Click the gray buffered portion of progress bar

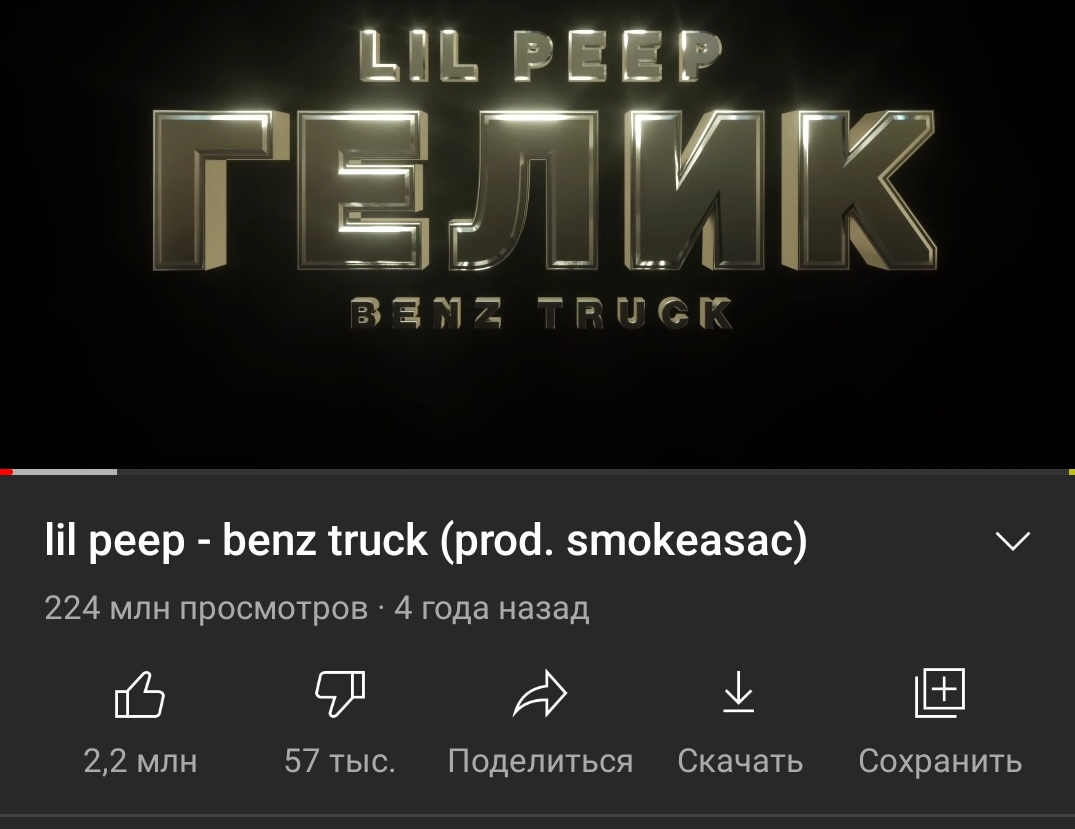point(65,472)
